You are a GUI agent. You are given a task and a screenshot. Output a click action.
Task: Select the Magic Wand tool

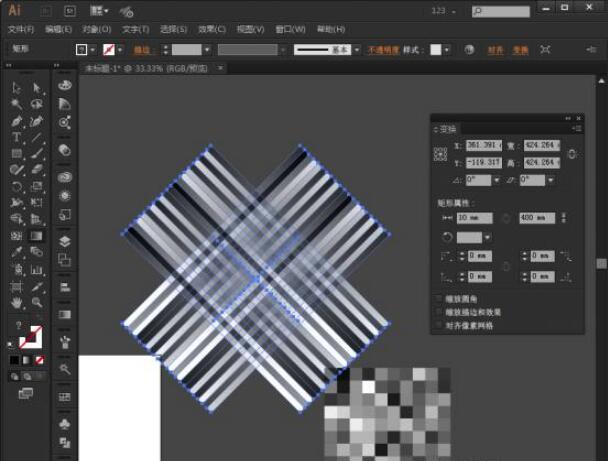pyautogui.click(x=16, y=104)
